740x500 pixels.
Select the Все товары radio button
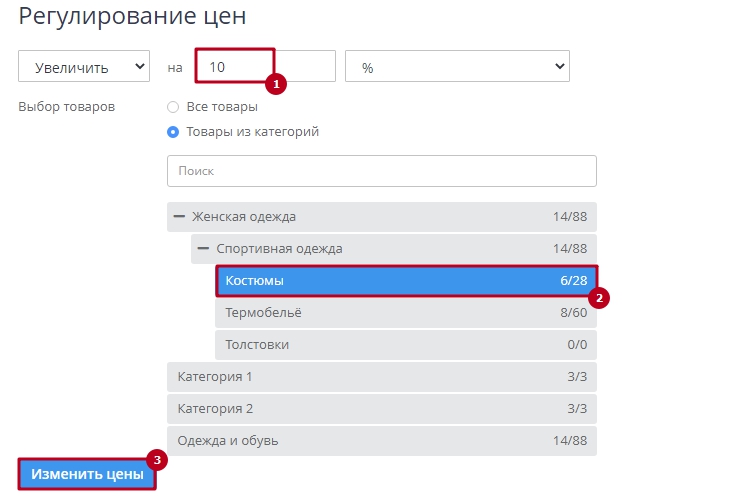[173, 107]
